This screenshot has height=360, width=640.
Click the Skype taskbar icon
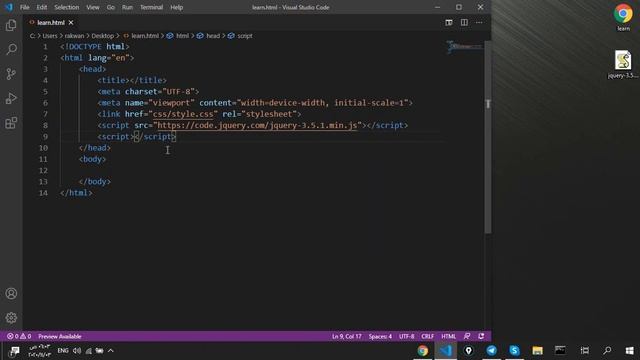[x=514, y=351]
